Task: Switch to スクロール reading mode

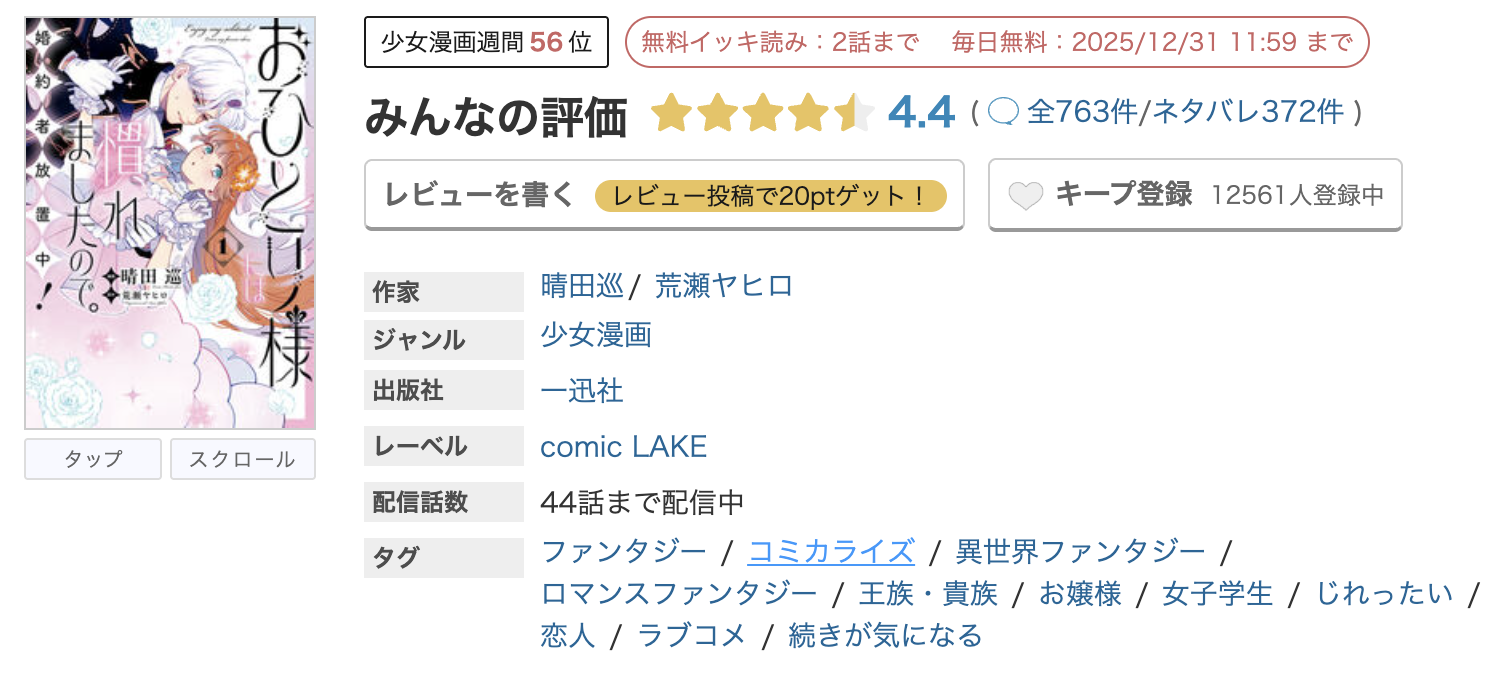Action: (x=242, y=458)
